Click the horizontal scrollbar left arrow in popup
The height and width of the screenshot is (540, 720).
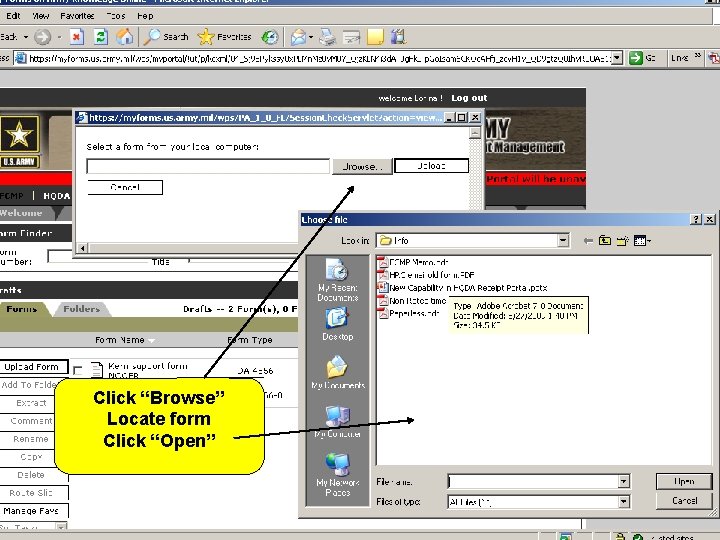[82, 248]
